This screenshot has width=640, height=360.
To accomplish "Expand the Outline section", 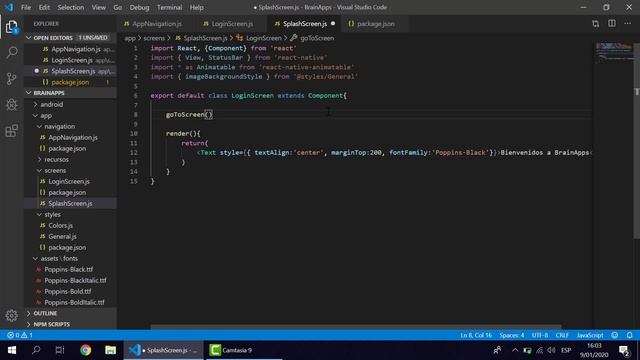I will (x=45, y=313).
